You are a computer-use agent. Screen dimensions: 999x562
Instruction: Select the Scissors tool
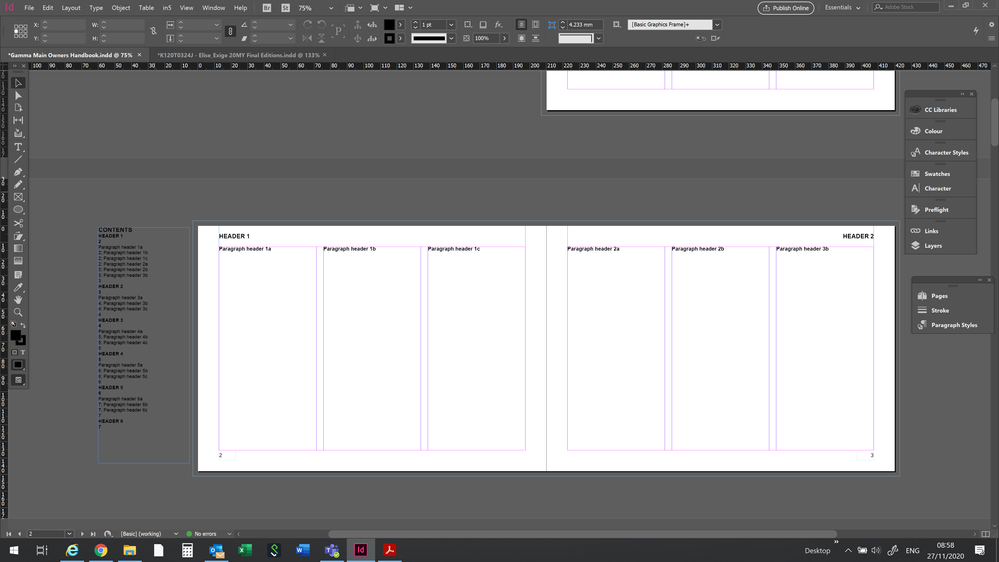click(18, 224)
